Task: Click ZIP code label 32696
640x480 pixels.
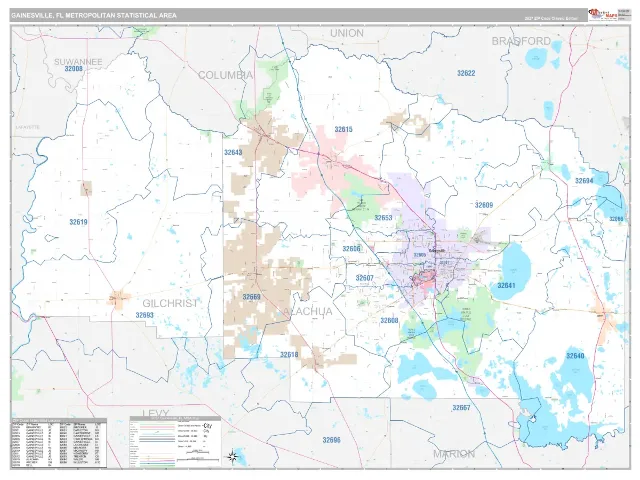Action: (x=331, y=440)
